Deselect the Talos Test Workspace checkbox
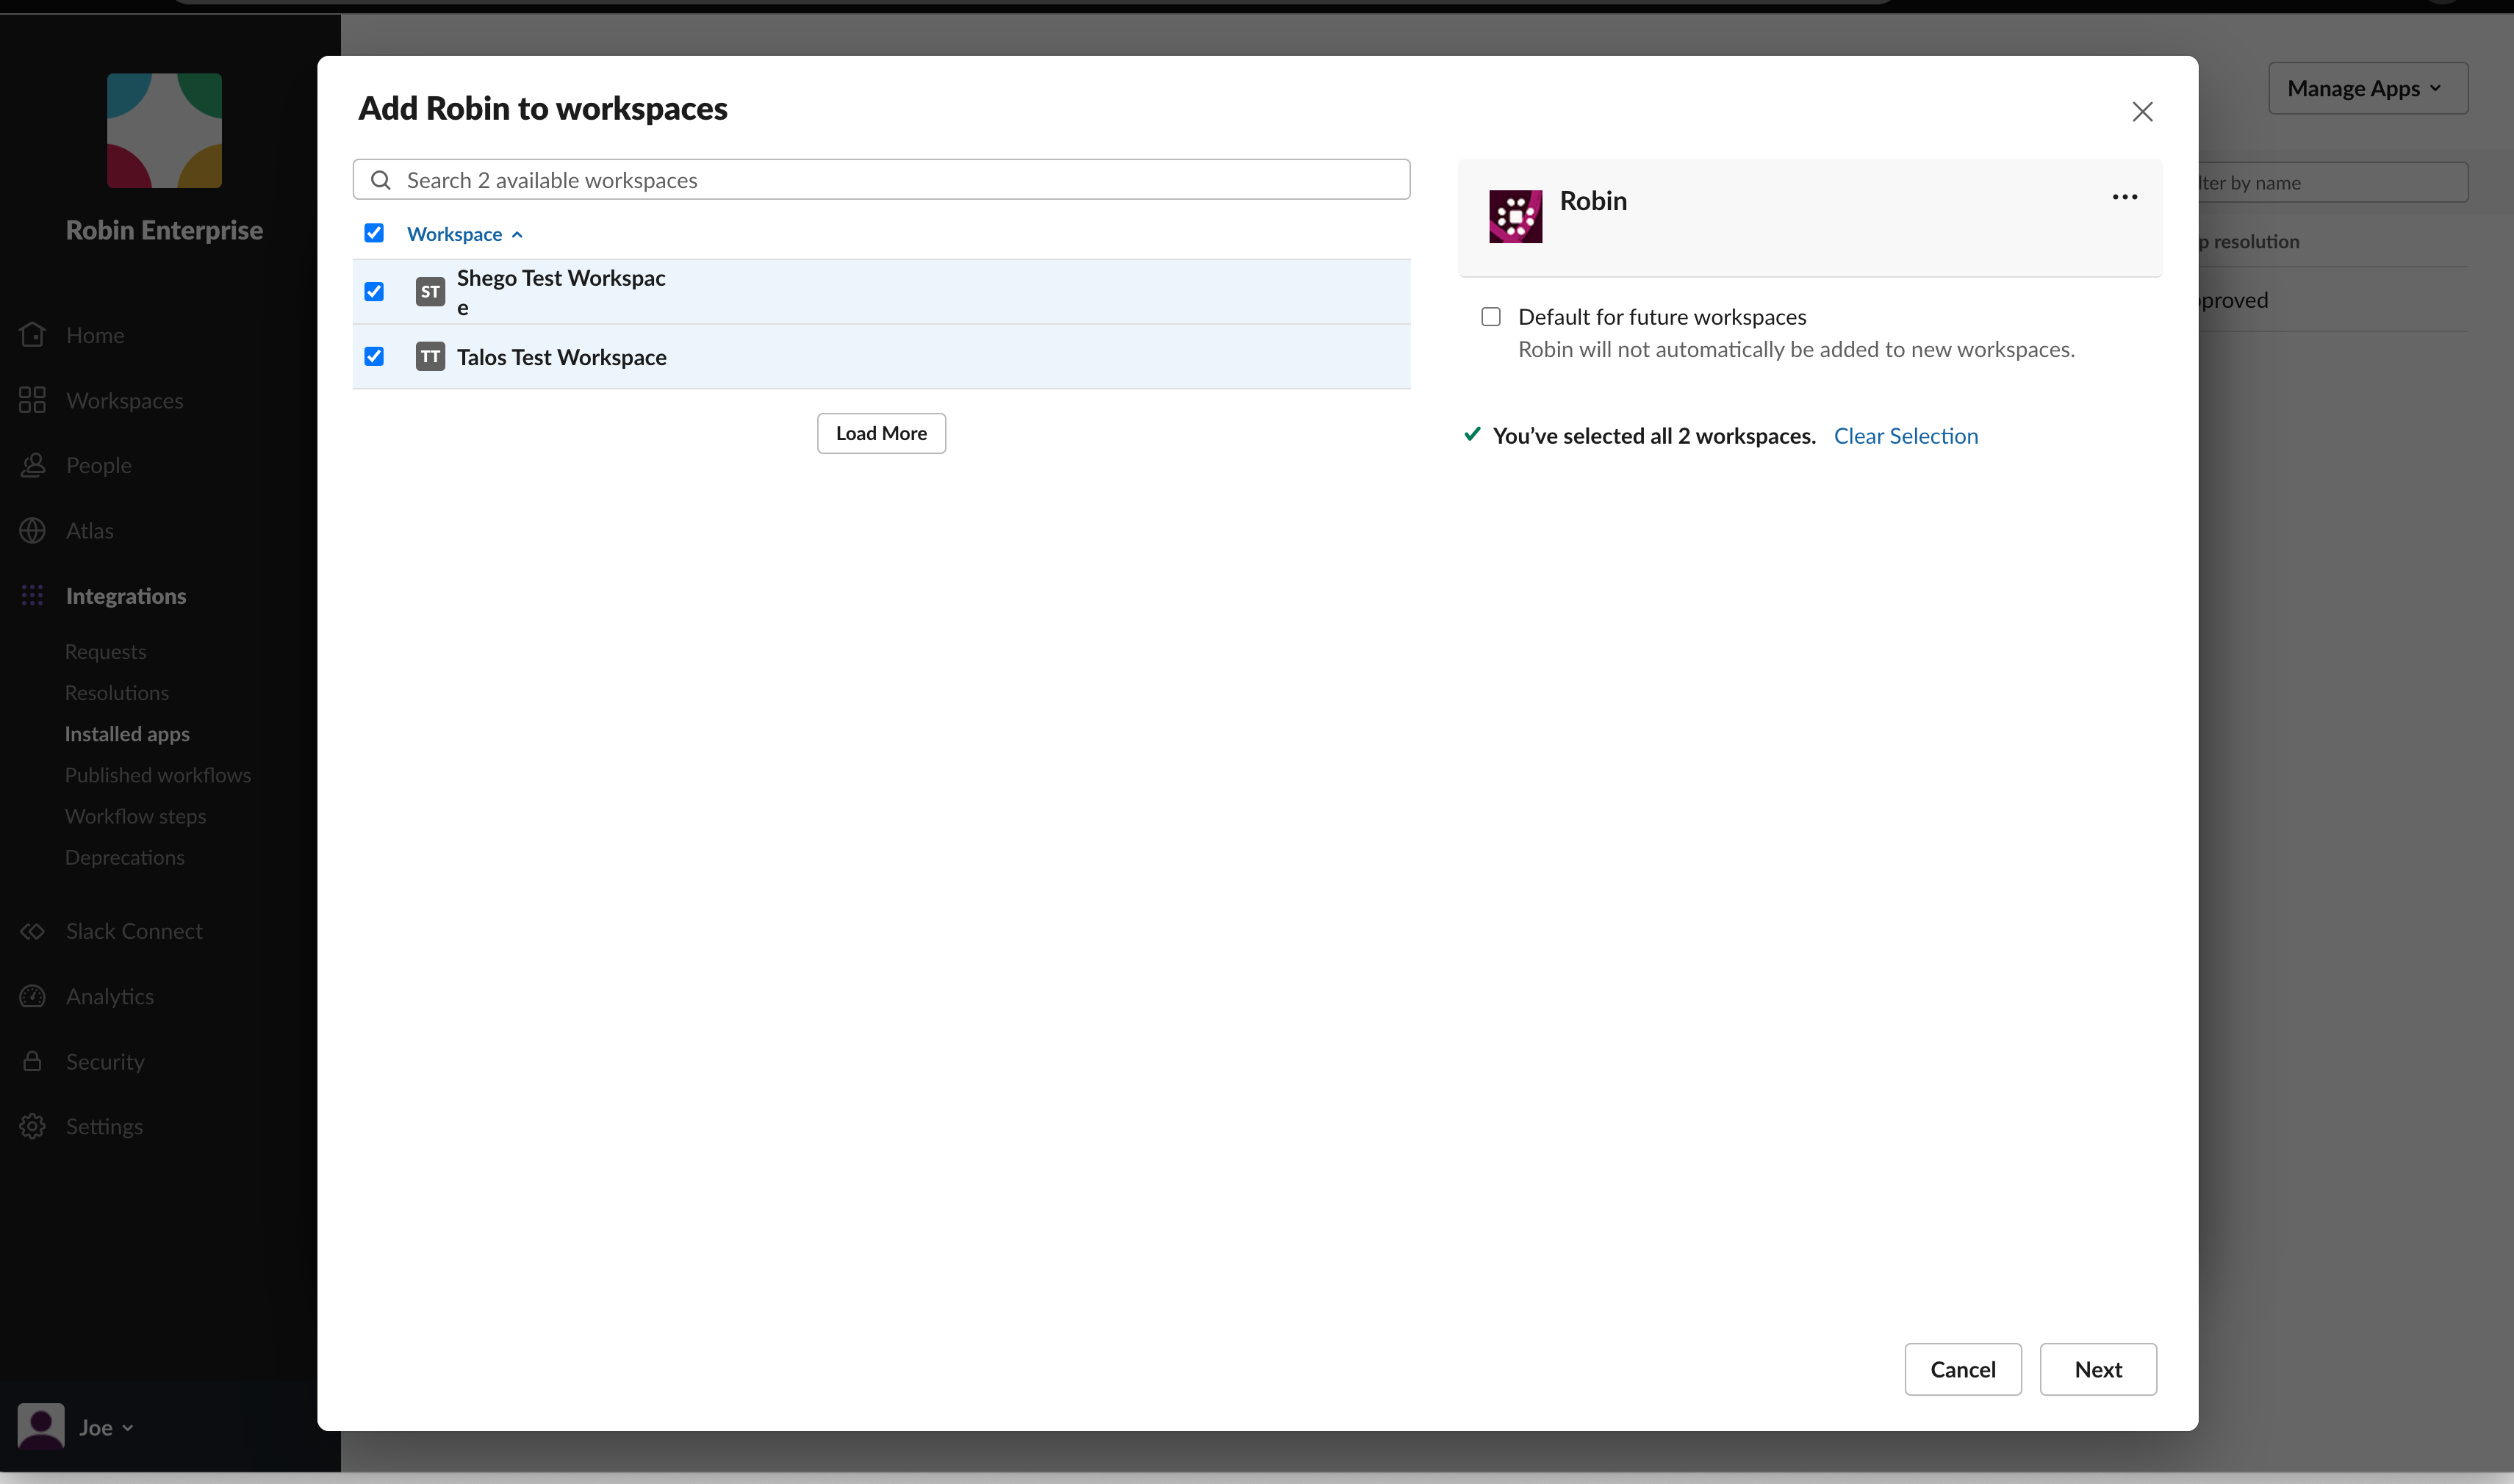This screenshot has height=1484, width=2514. tap(374, 356)
